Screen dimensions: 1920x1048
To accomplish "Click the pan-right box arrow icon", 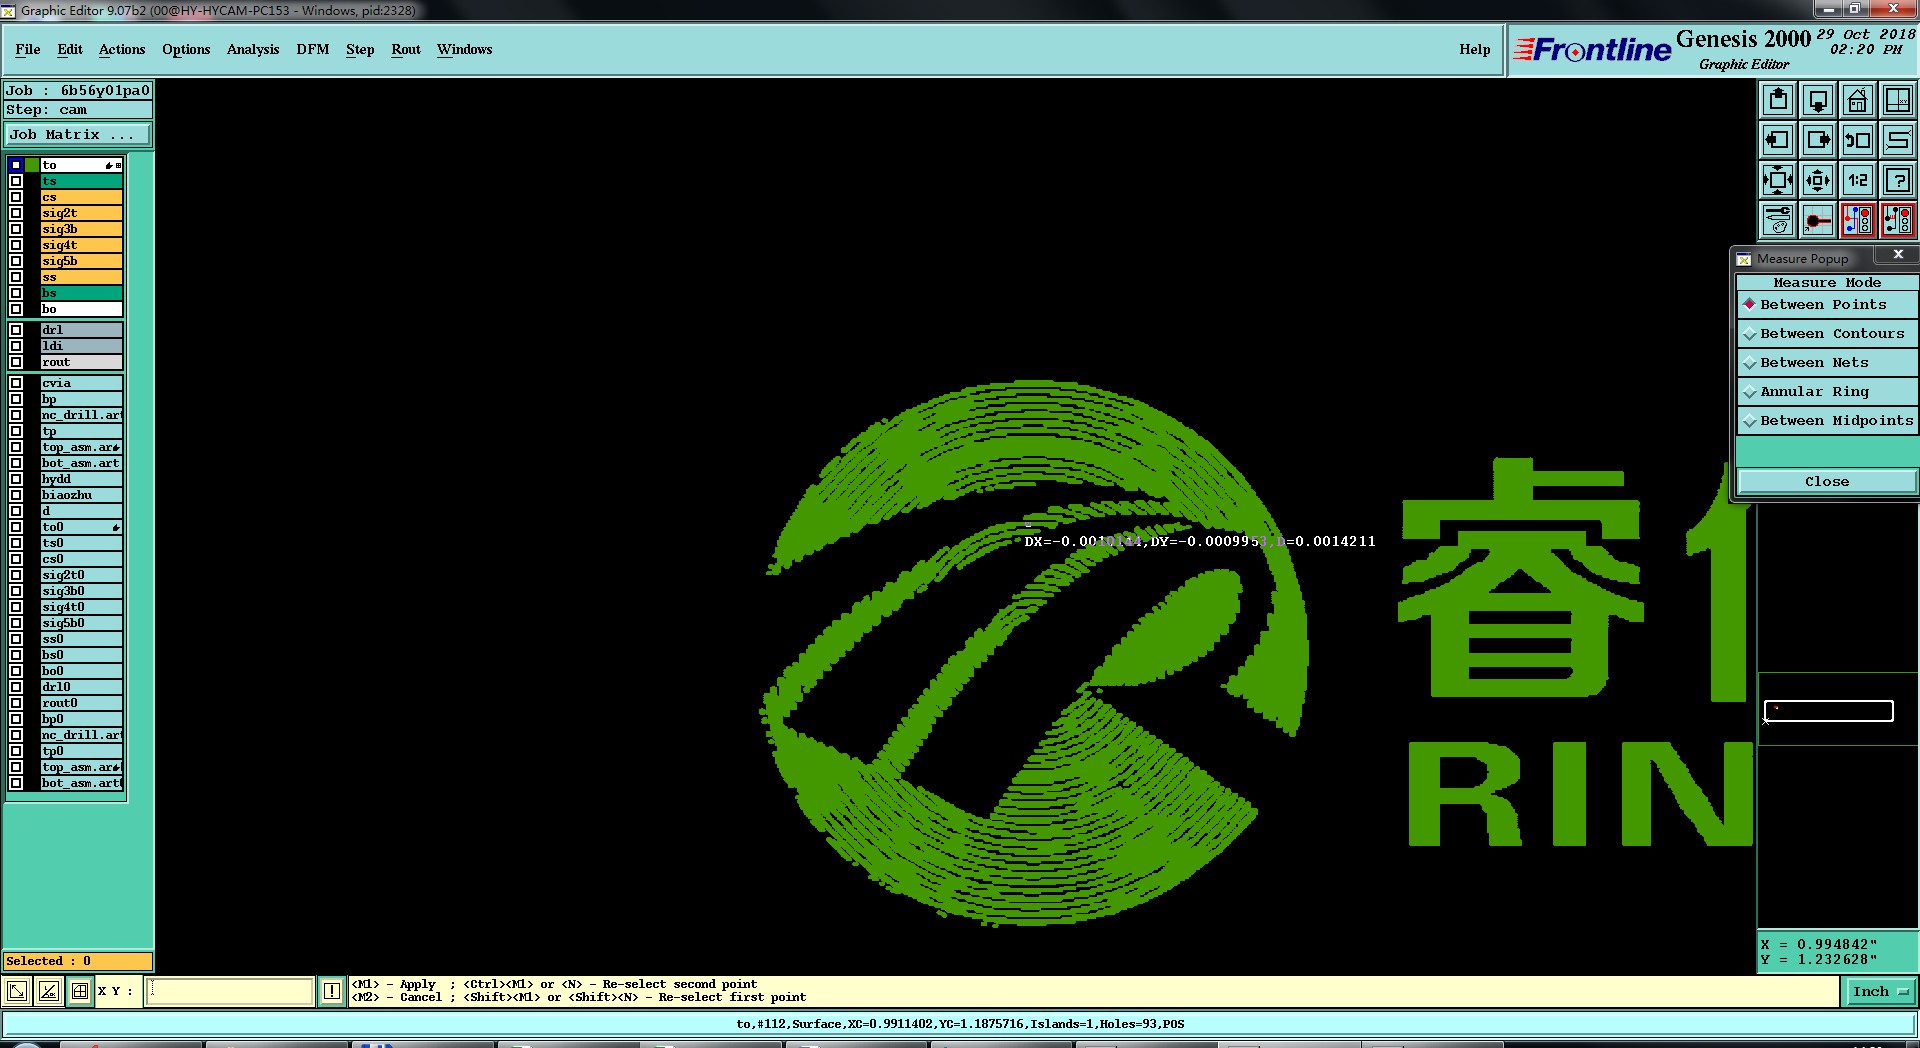I will point(1818,140).
